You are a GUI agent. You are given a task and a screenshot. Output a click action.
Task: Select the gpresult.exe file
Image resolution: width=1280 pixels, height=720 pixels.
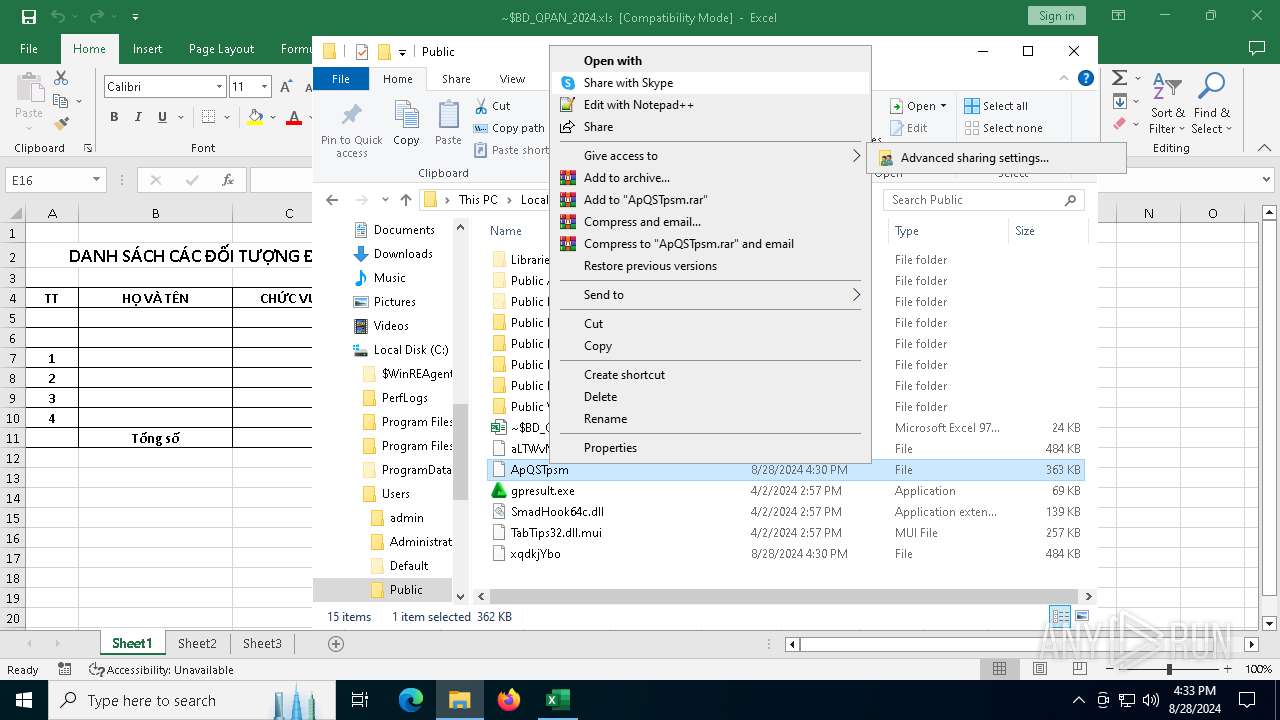point(542,491)
